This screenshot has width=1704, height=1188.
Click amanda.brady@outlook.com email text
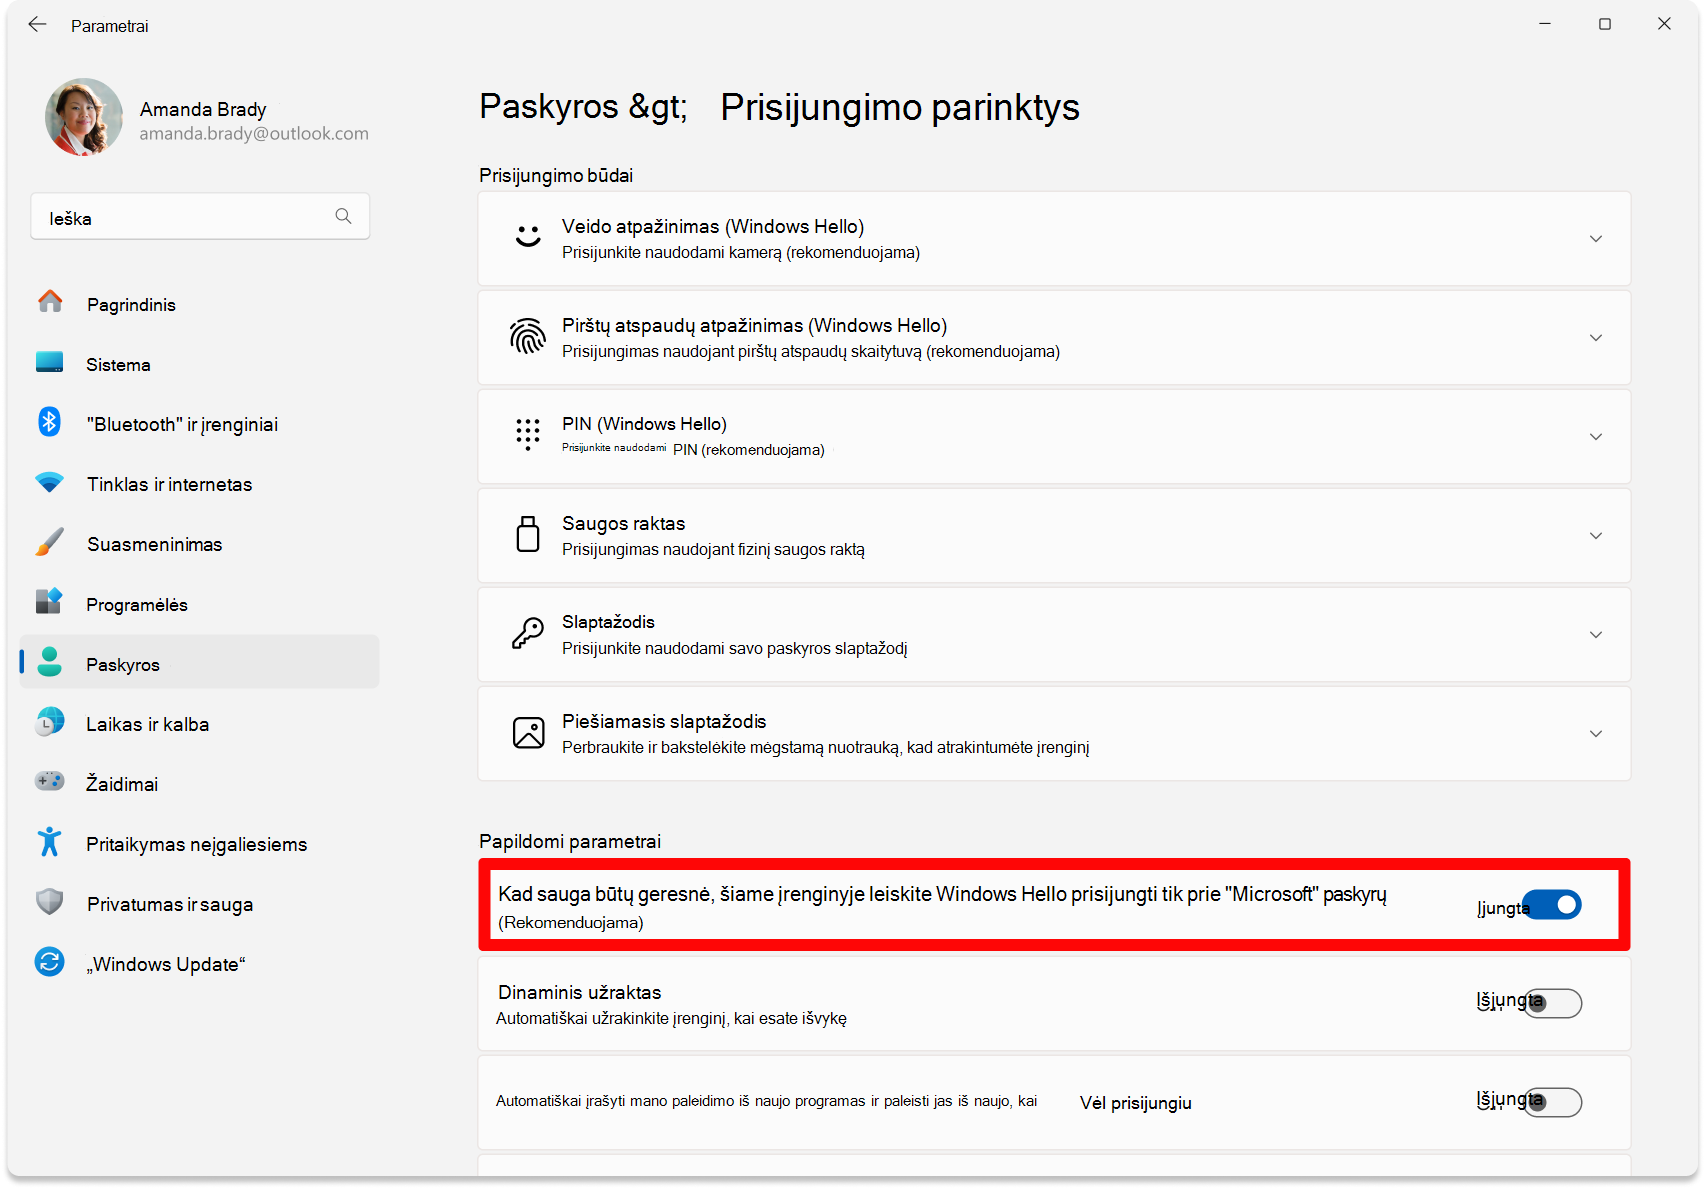[x=254, y=134]
